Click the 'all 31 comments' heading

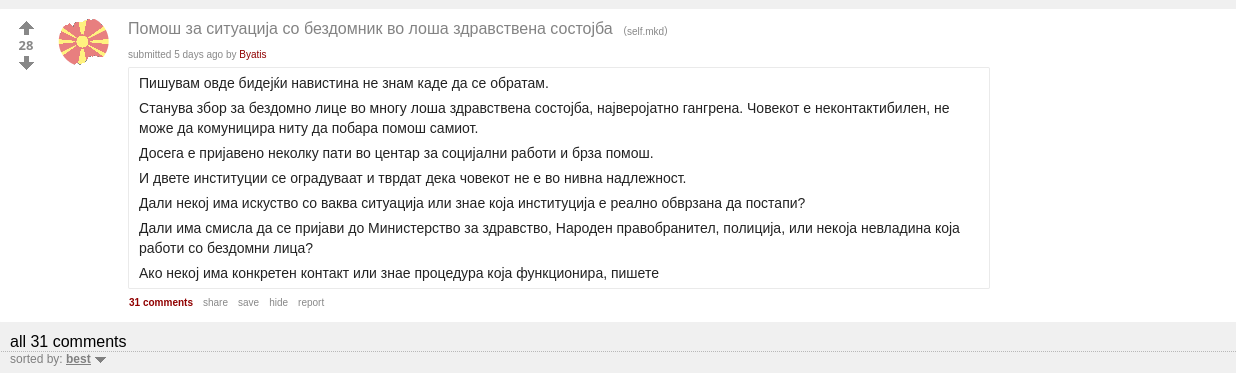[68, 341]
